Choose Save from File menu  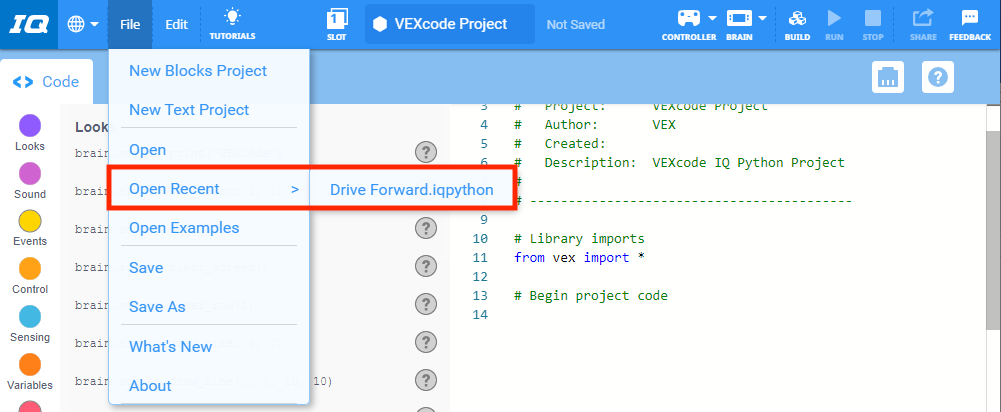pos(146,268)
